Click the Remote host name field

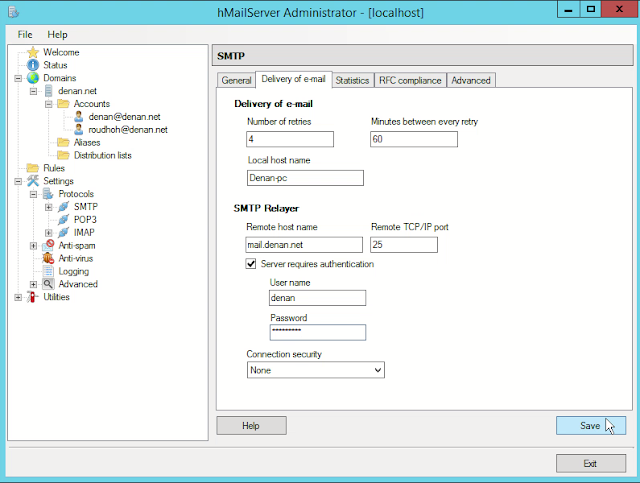click(x=304, y=245)
